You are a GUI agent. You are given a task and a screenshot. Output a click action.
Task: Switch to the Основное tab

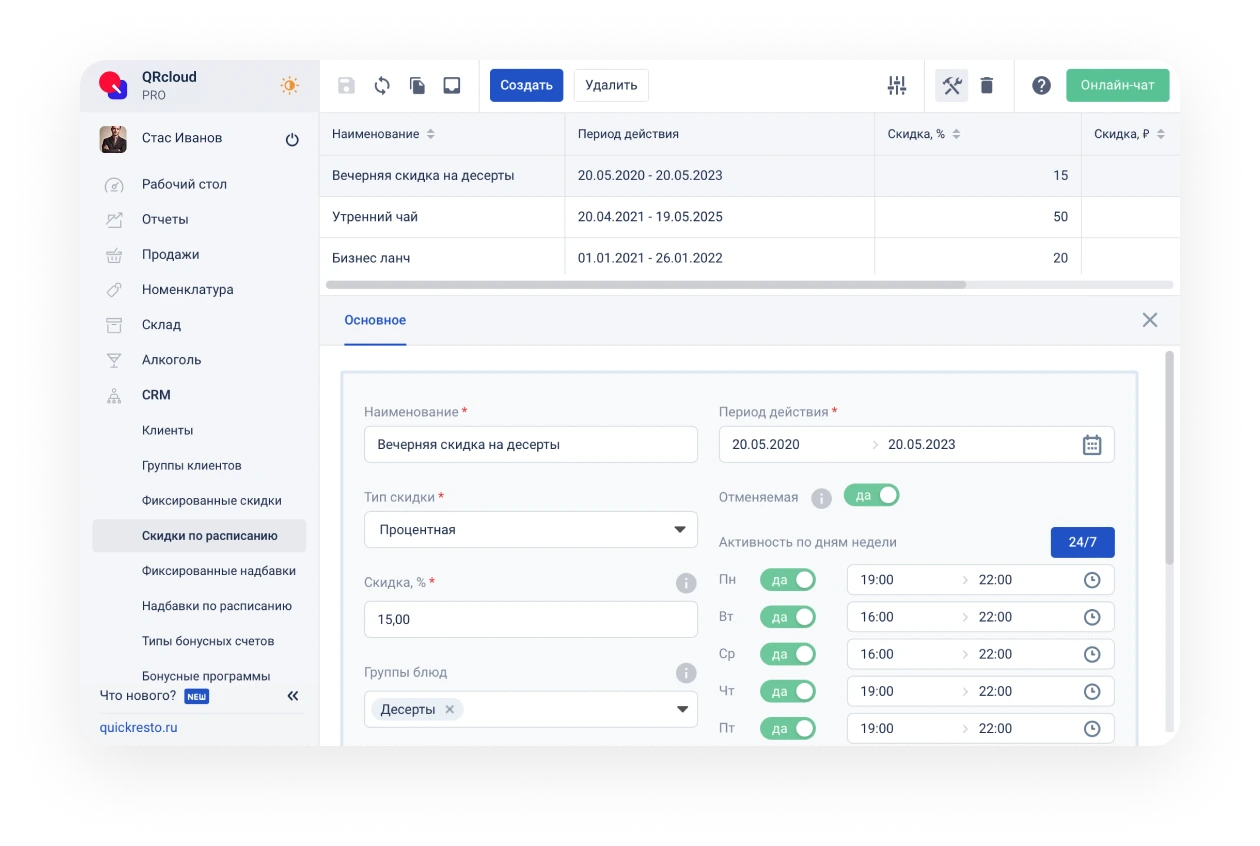(x=375, y=320)
